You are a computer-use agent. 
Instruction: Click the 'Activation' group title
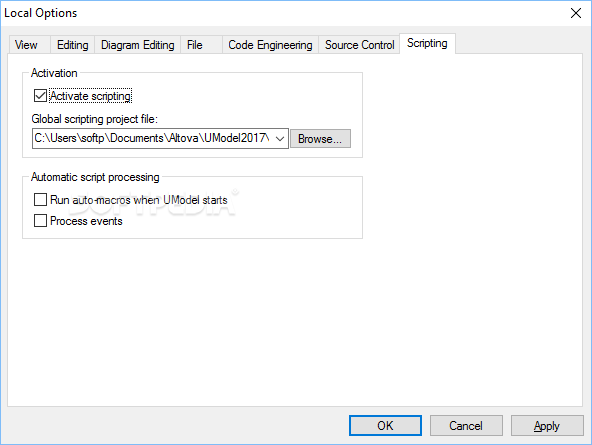point(54,73)
